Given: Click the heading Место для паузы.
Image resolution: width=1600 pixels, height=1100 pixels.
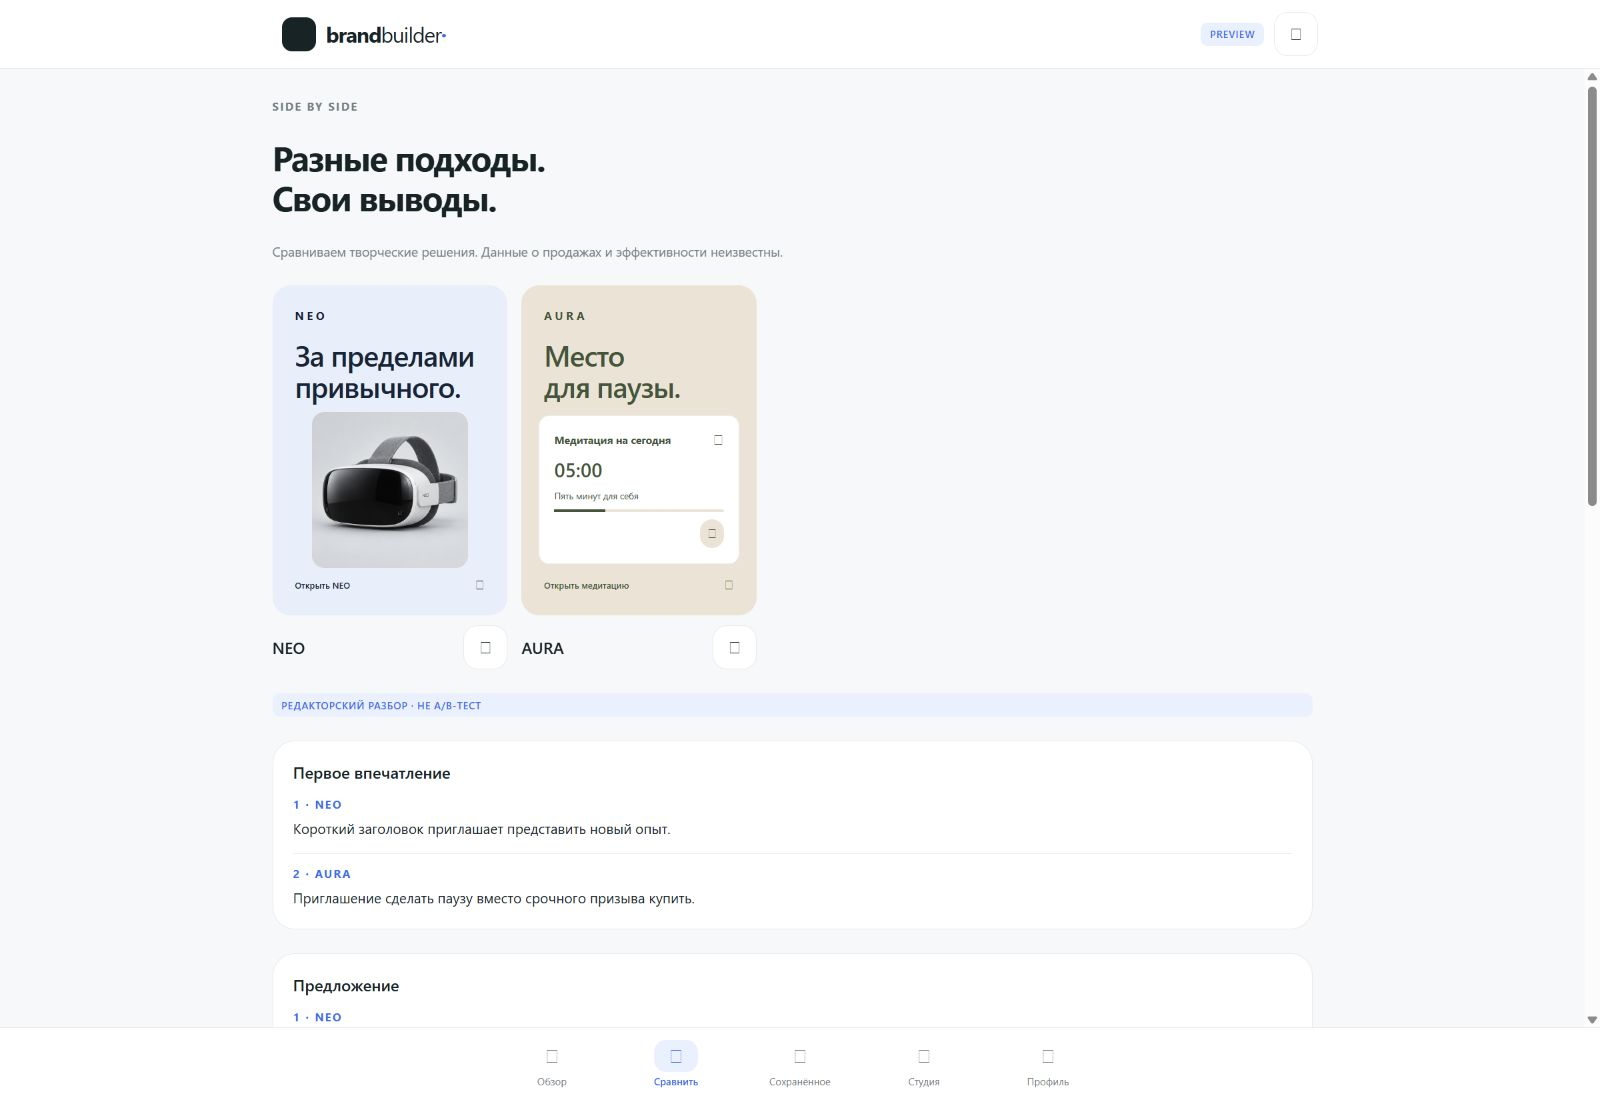Looking at the screenshot, I should 612,372.
